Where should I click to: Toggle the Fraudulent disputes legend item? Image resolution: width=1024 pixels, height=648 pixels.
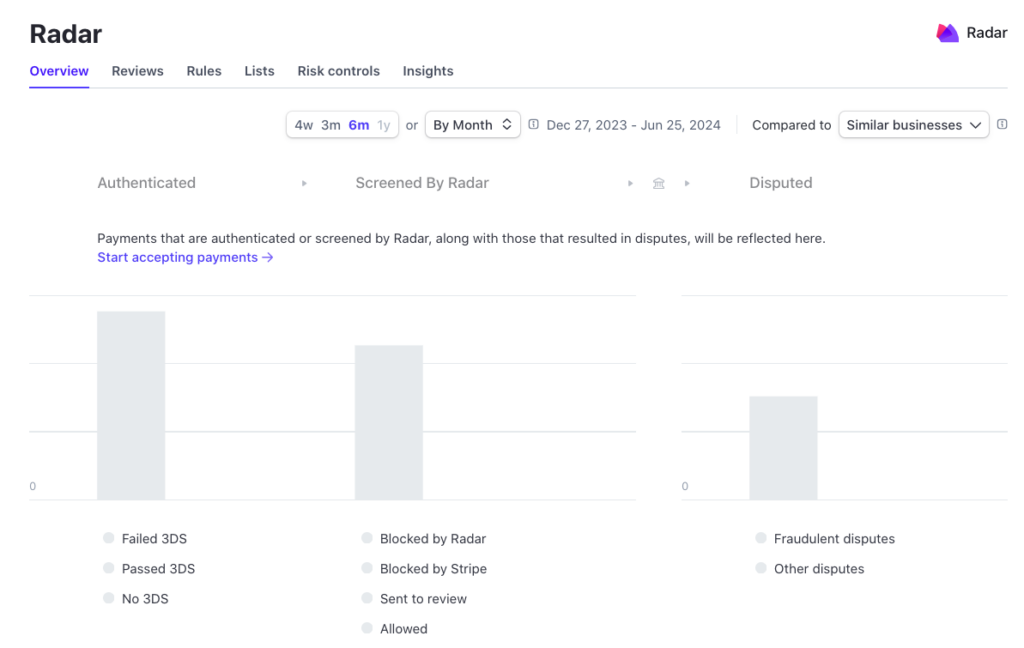tap(833, 538)
